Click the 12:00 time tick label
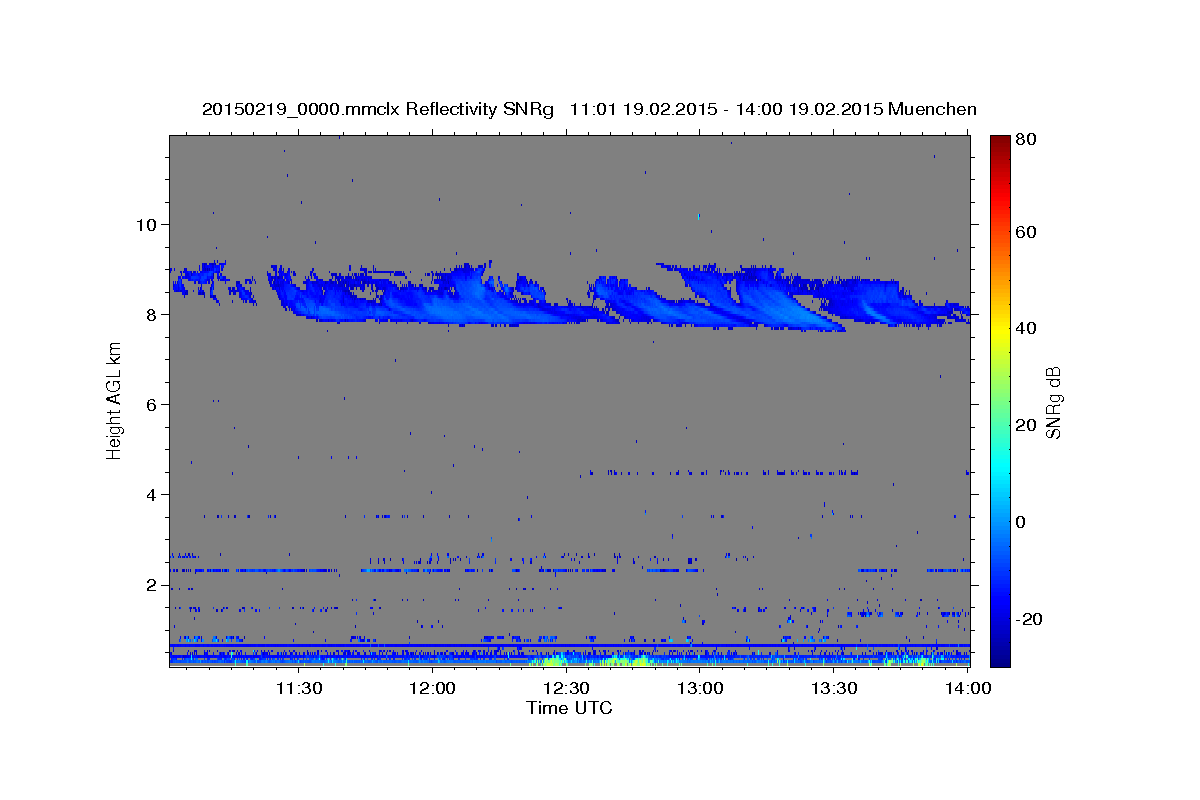Screen dimensions: 1200x800 tap(433, 688)
